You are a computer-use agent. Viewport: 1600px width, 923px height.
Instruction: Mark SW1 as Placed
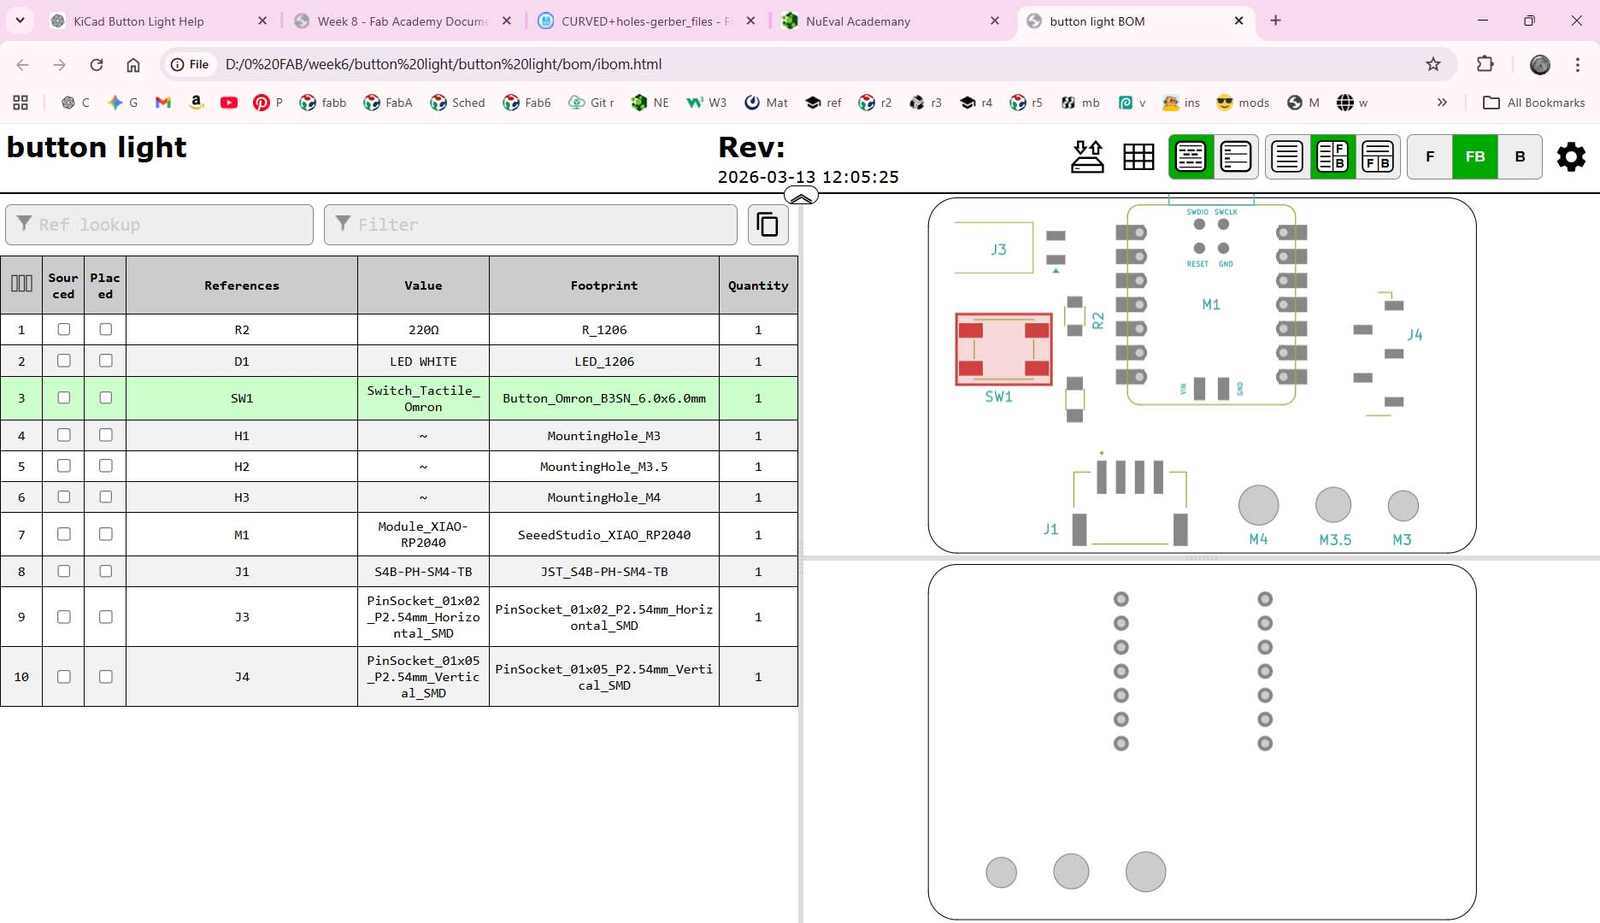105,398
